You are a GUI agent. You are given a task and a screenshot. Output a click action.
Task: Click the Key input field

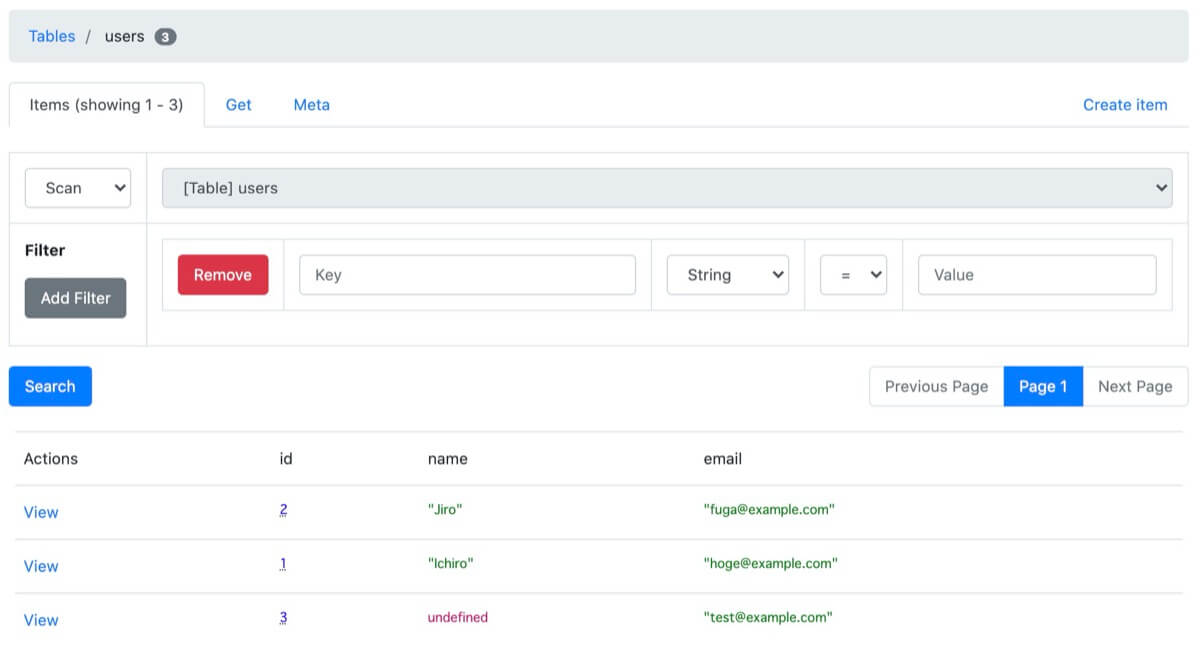467,274
